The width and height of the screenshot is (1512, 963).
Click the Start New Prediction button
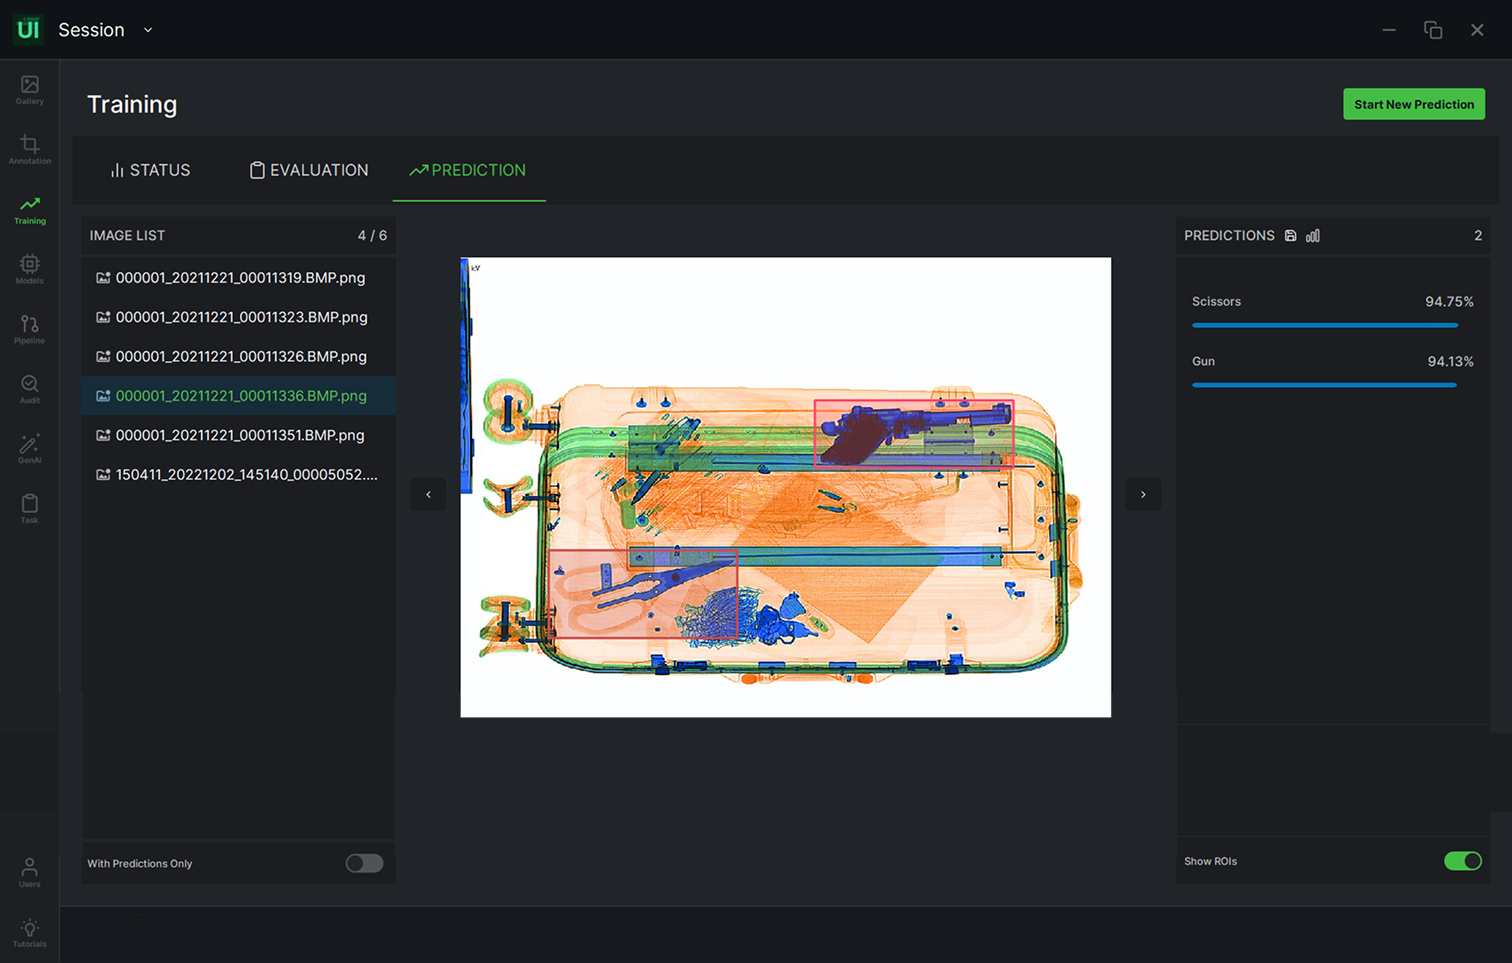pos(1414,104)
